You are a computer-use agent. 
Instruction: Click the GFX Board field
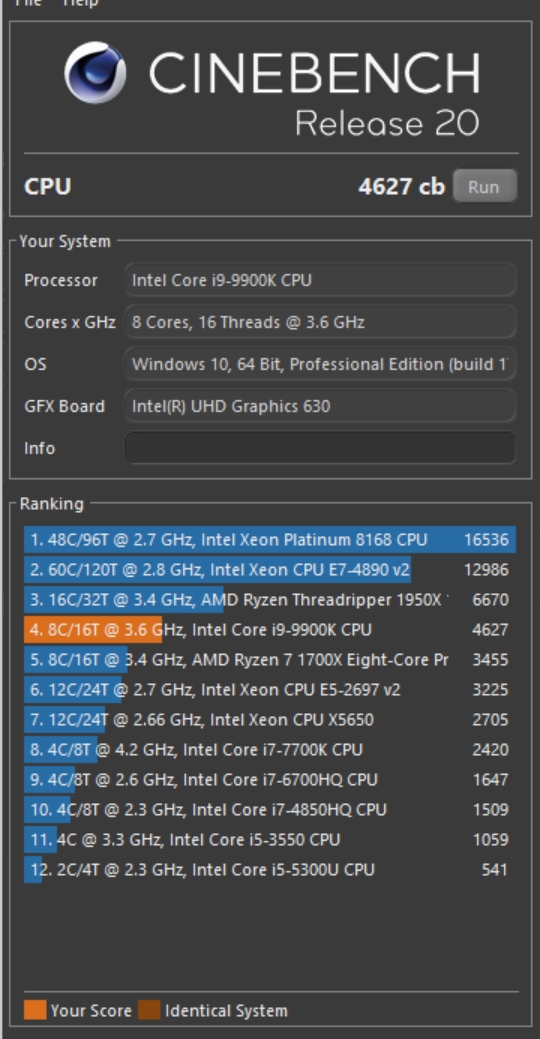coord(319,406)
